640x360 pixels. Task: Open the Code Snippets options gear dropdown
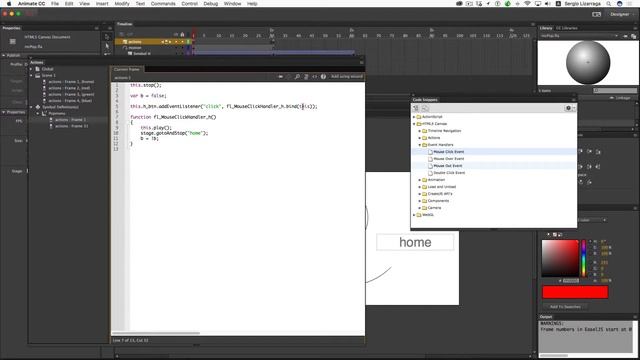click(x=570, y=108)
